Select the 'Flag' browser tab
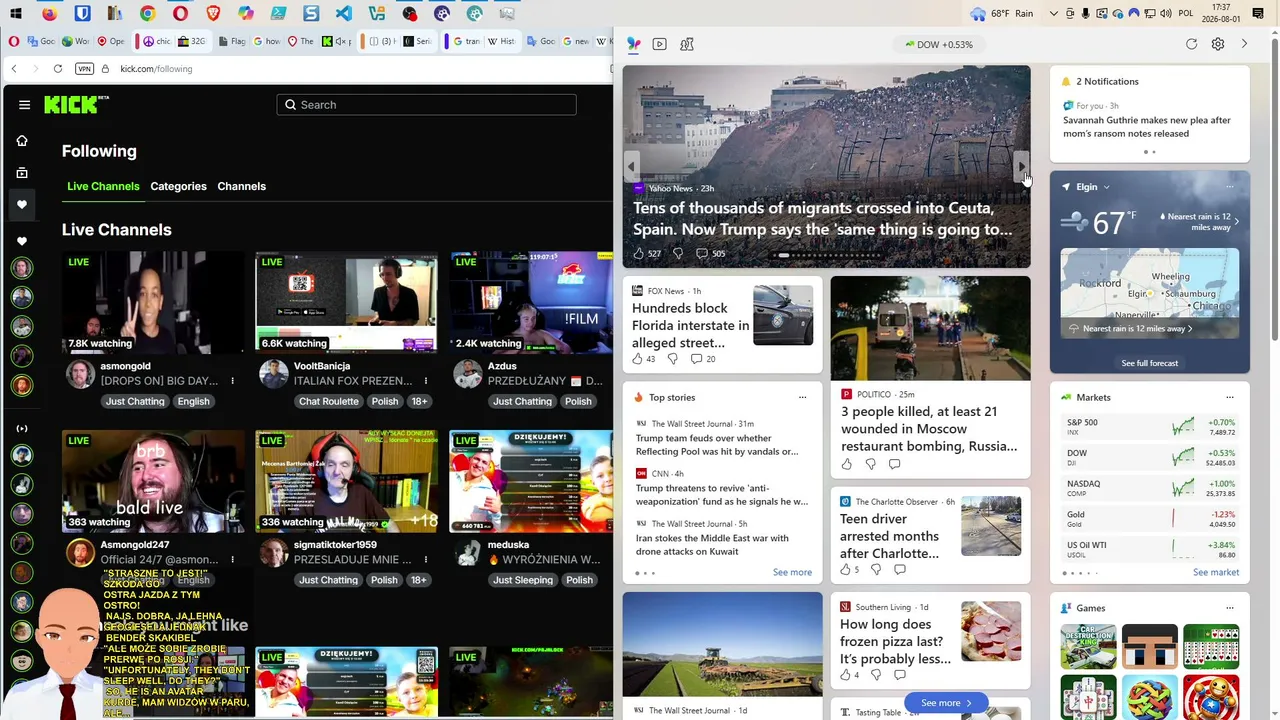This screenshot has height=720, width=1280. point(231,42)
